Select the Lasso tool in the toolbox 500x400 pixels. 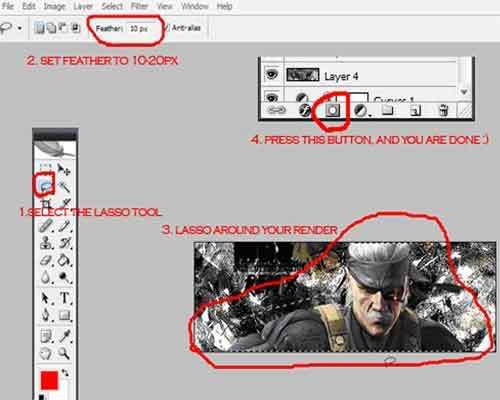45,185
